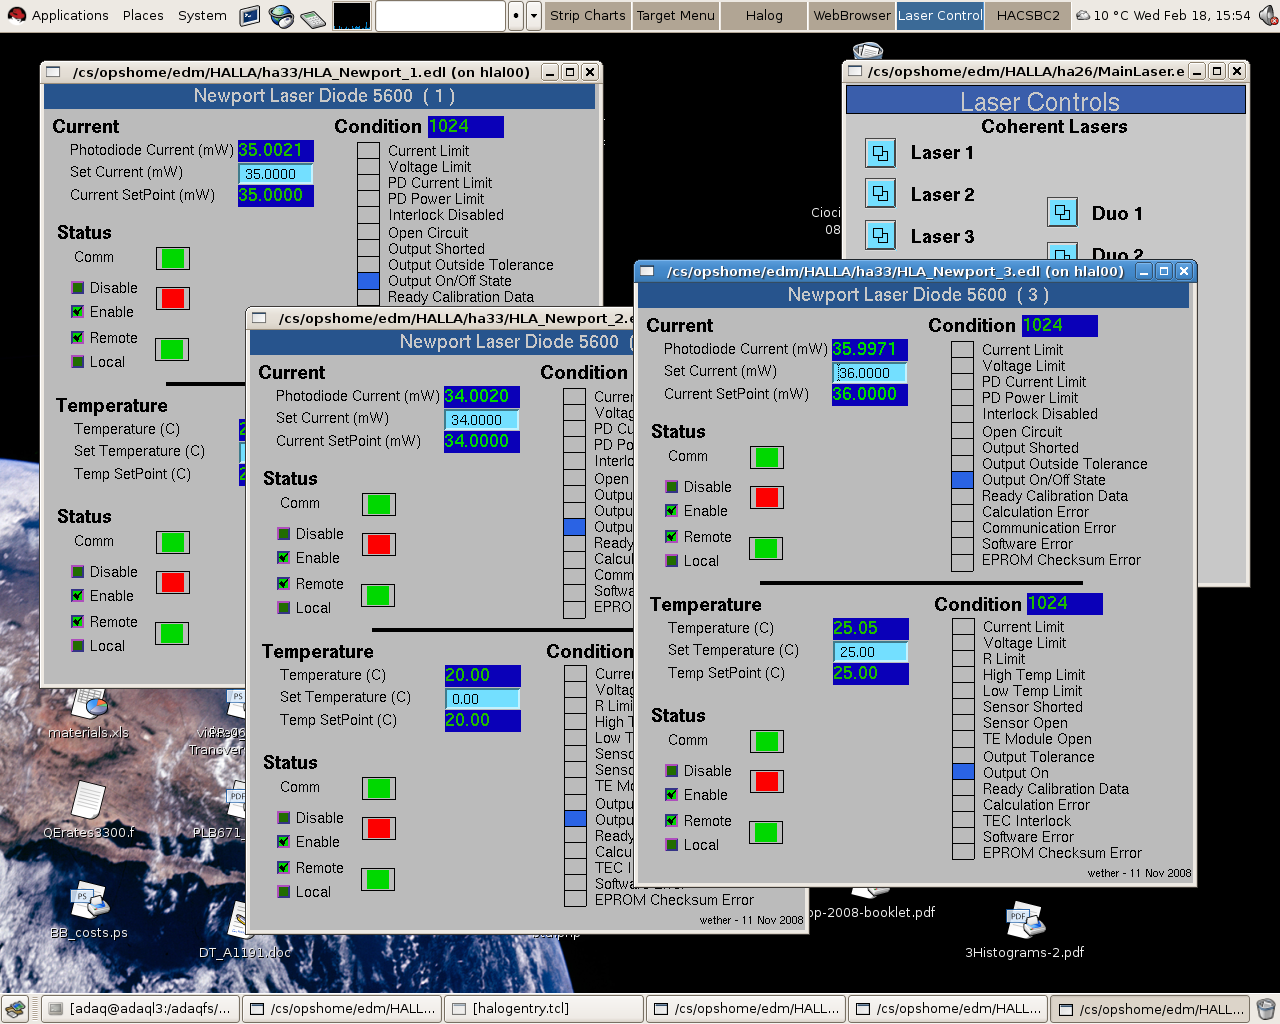Image resolution: width=1280 pixels, height=1024 pixels.
Task: Open the Applications menu
Action: click(70, 15)
